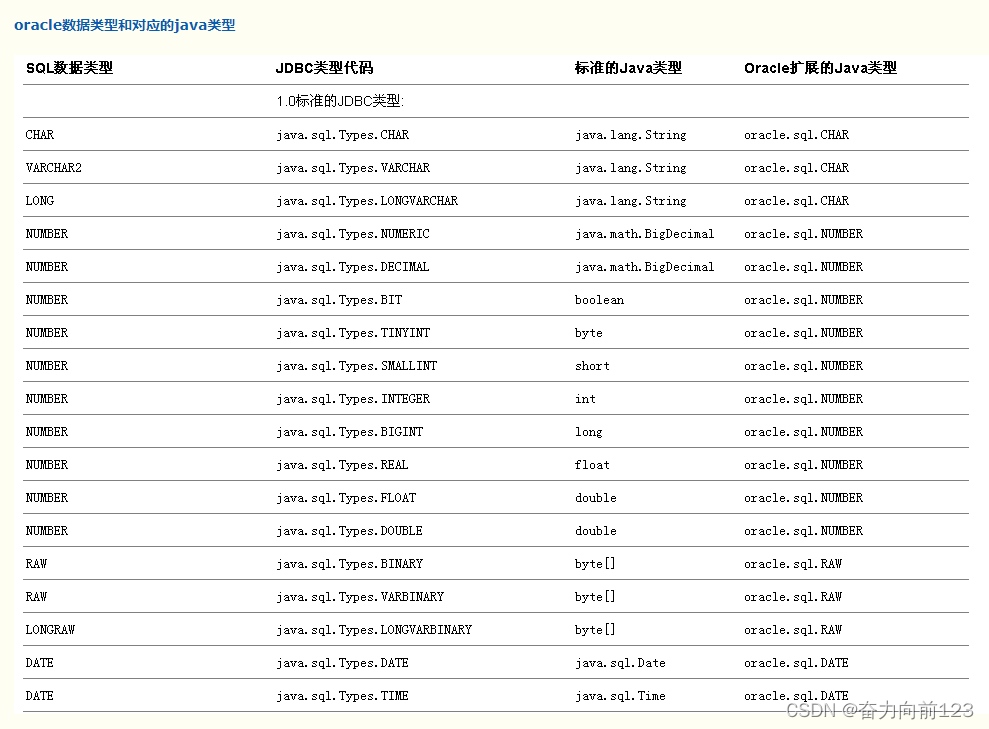Viewport: 989px width, 729px height.
Task: Select java.sql.Types.DATE cell
Action: pyautogui.click(x=342, y=663)
